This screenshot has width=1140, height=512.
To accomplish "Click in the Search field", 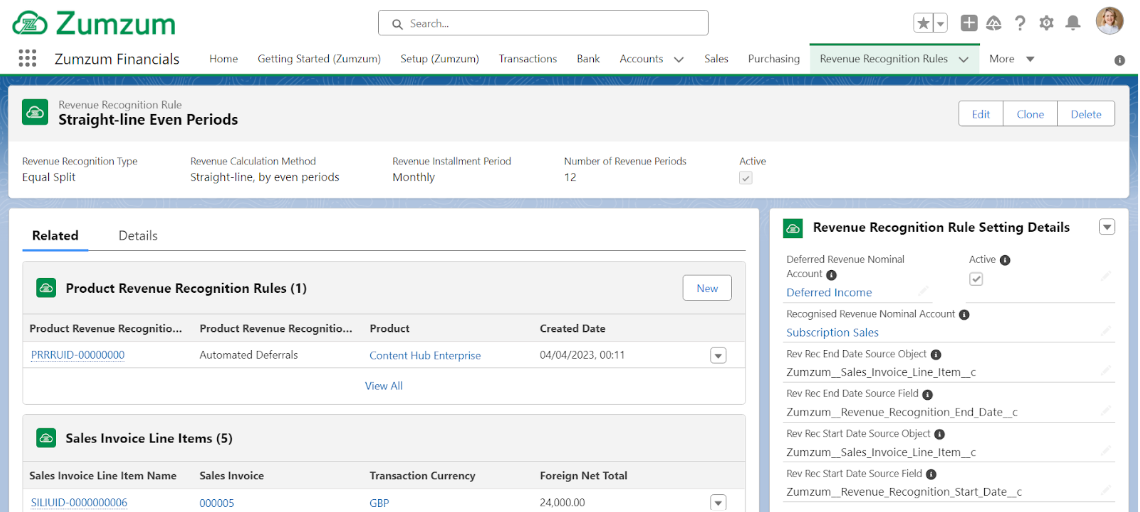I will [543, 23].
